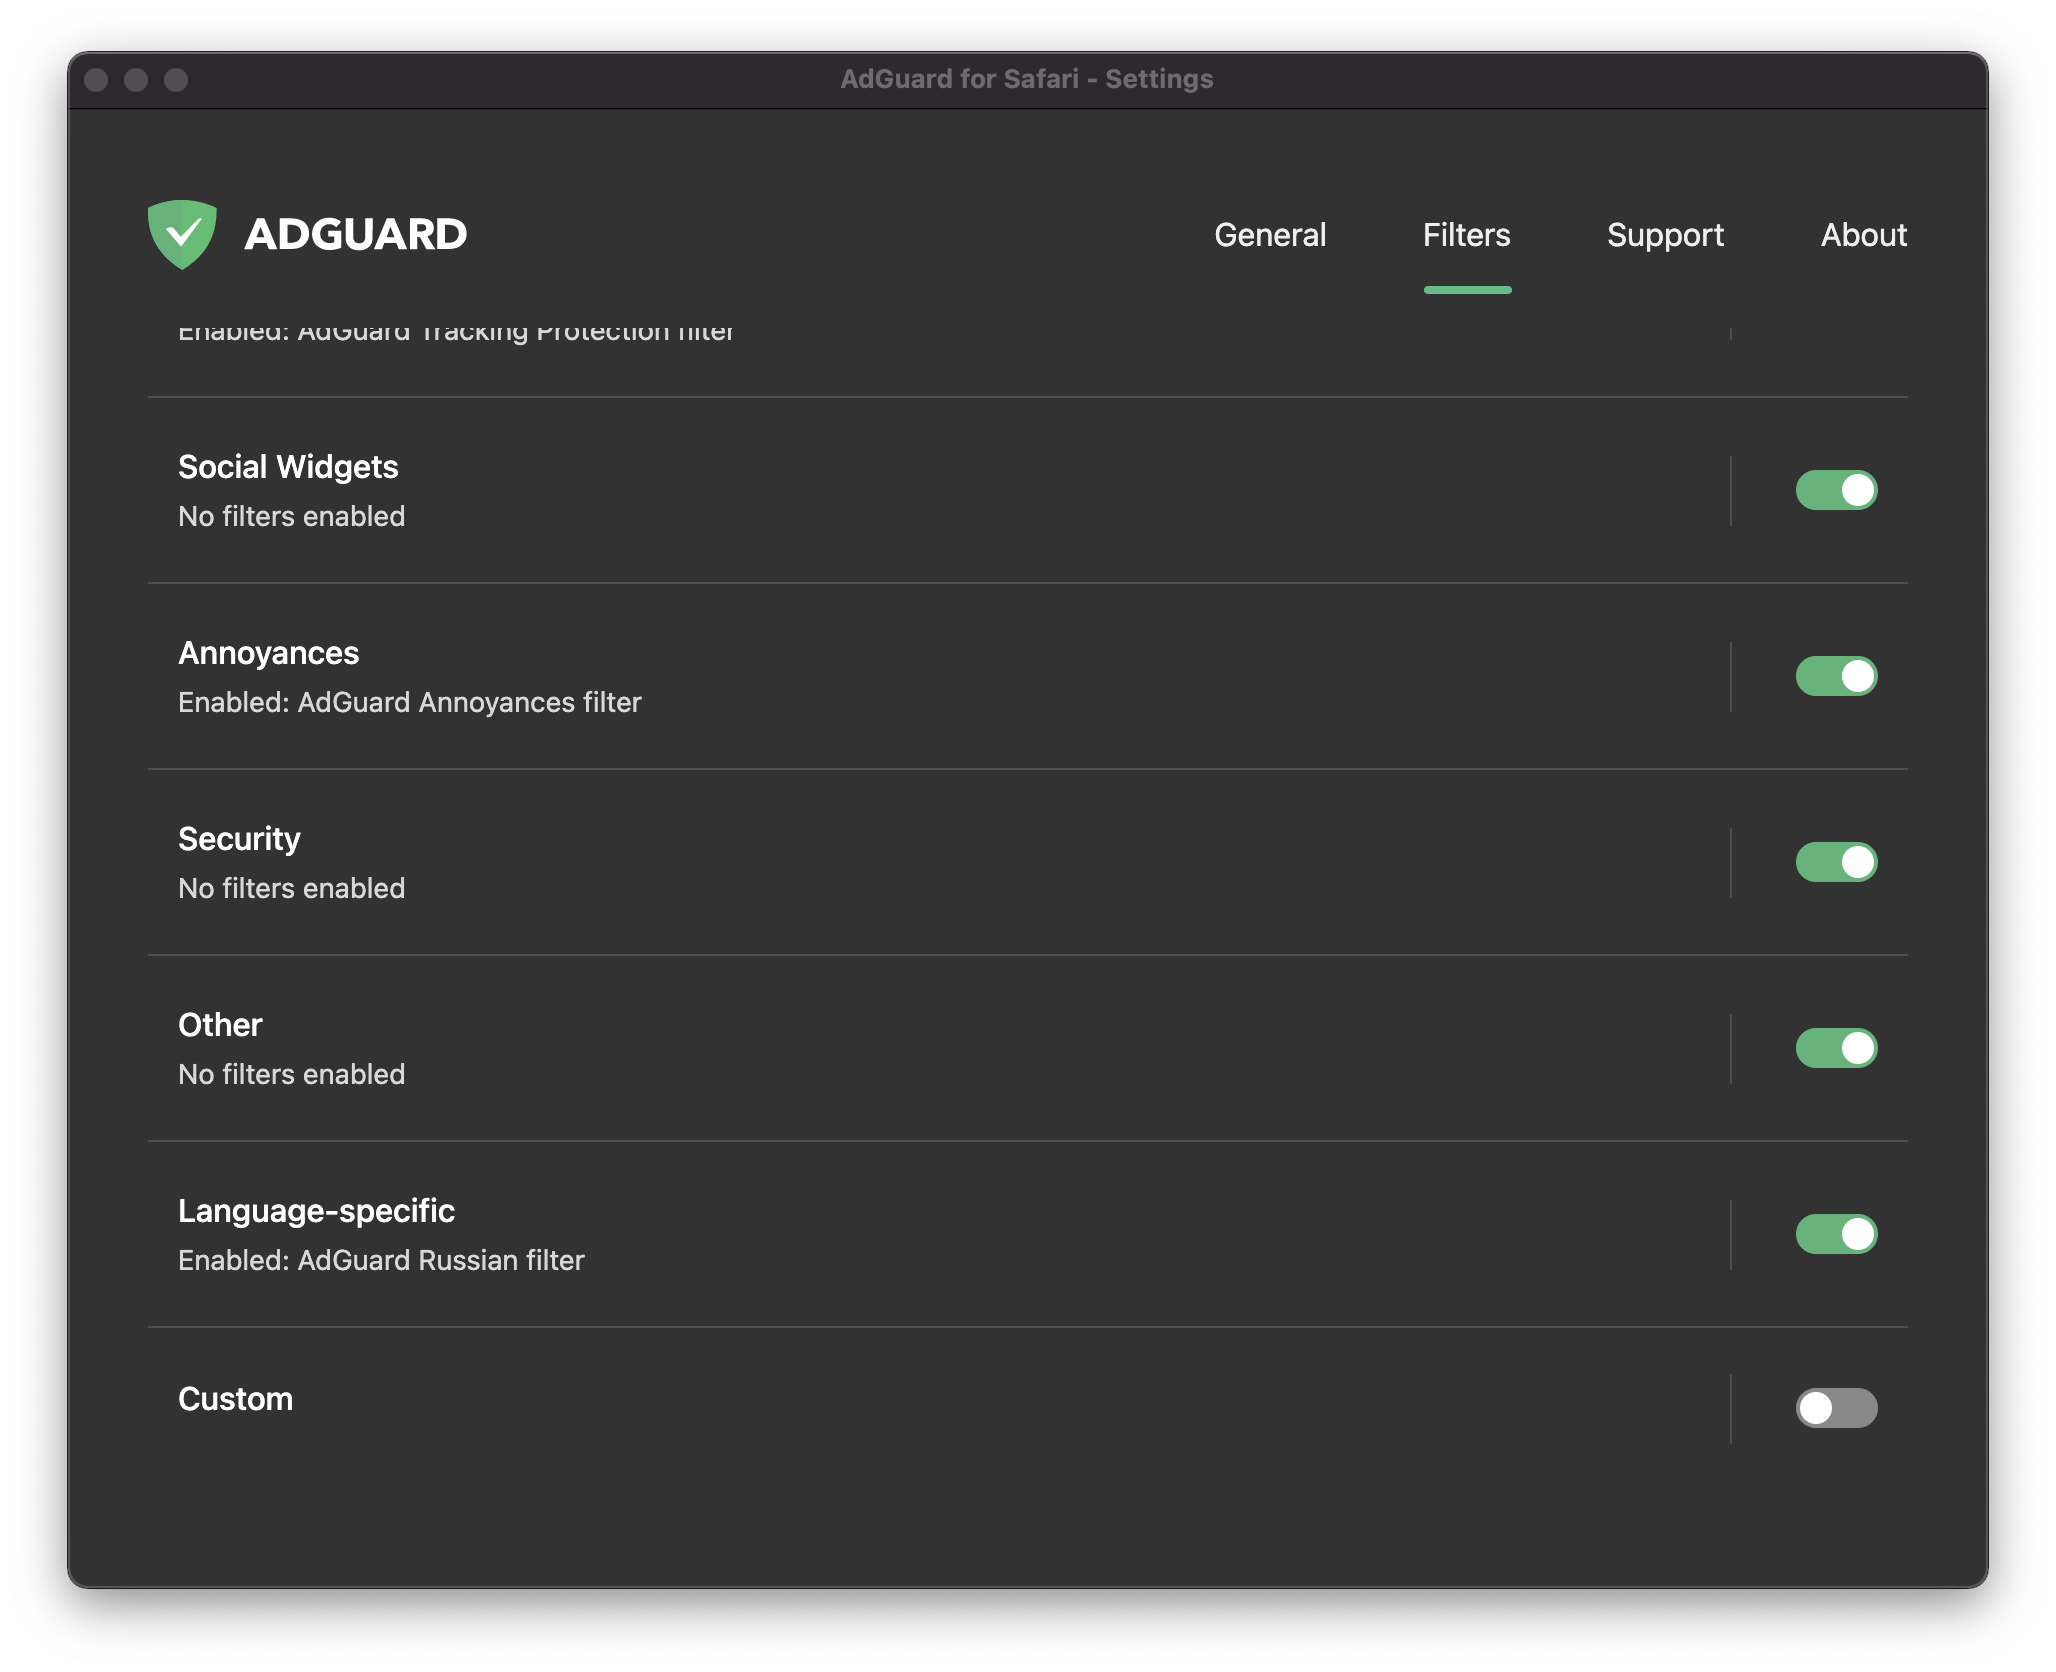Click 'No filters enabled' under Security
Screen dimensions: 2056x1672
click(x=292, y=888)
